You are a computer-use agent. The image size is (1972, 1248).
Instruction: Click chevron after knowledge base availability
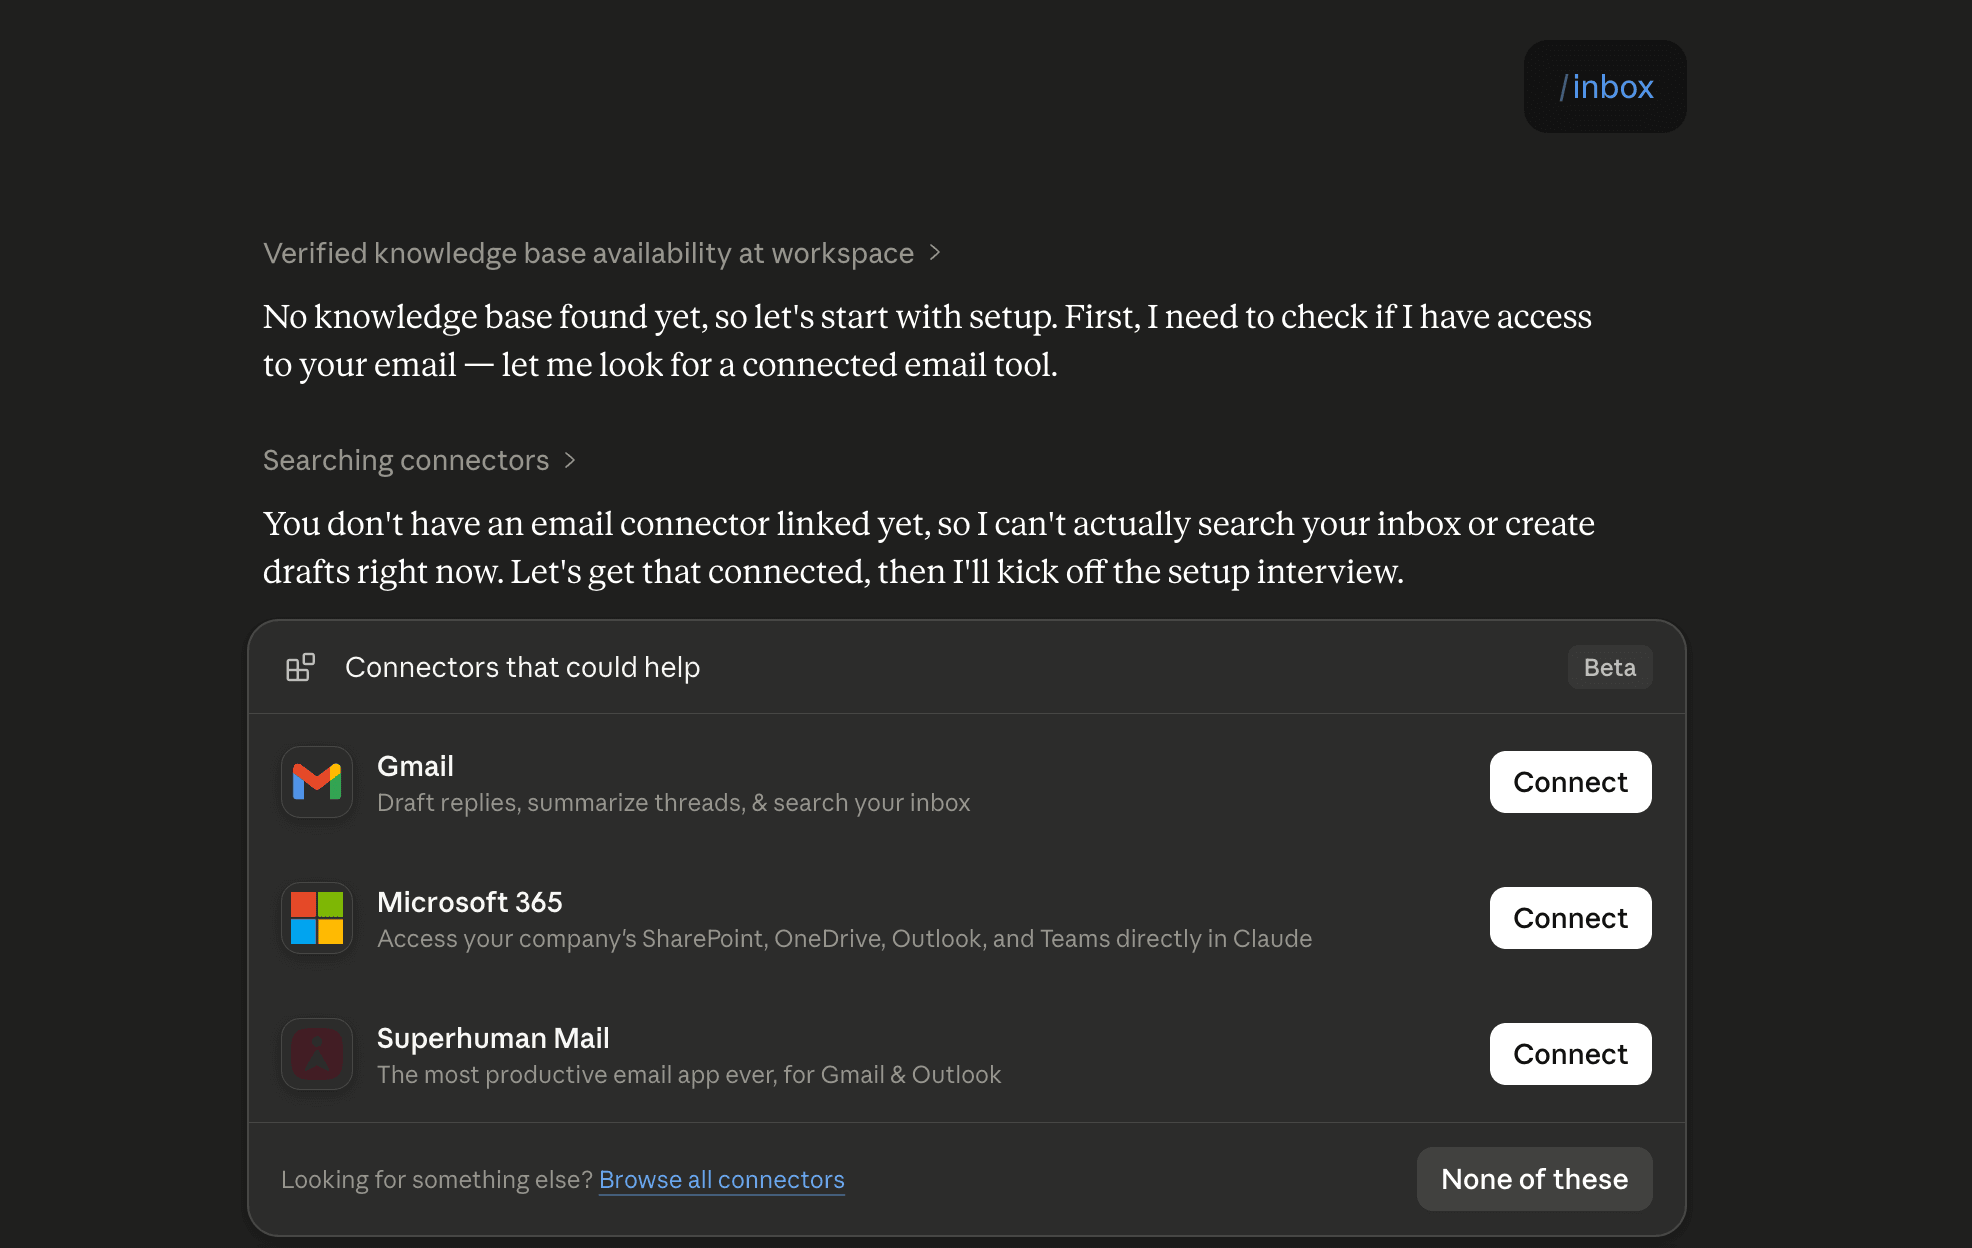tap(935, 253)
